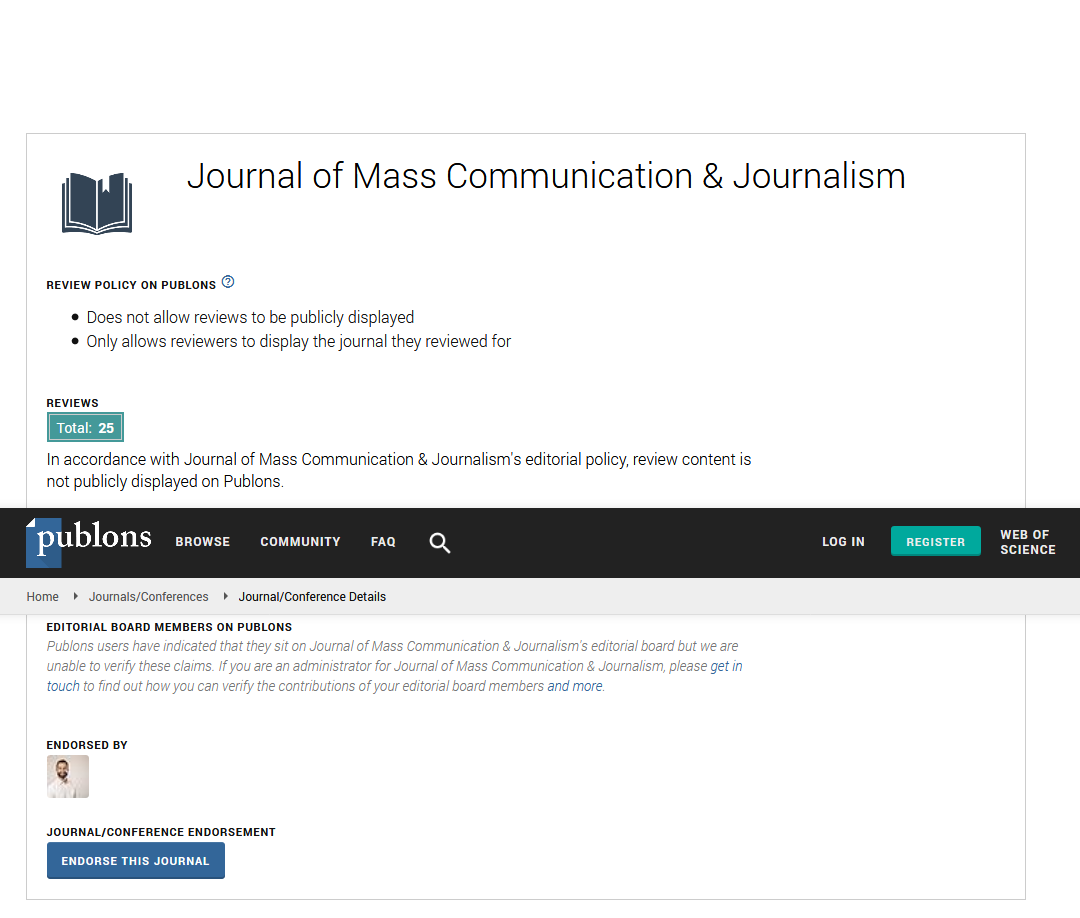Open the Browse menu

pos(203,542)
